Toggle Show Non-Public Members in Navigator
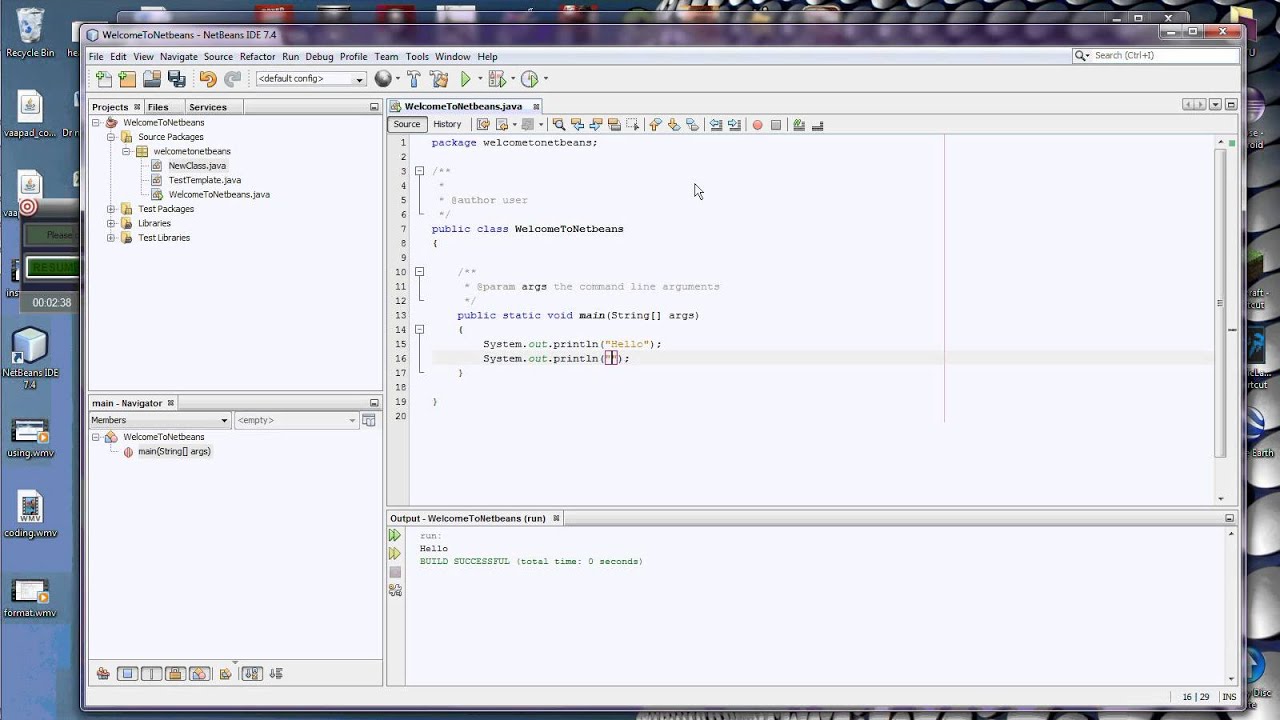The image size is (1280, 720). pyautogui.click(x=175, y=674)
